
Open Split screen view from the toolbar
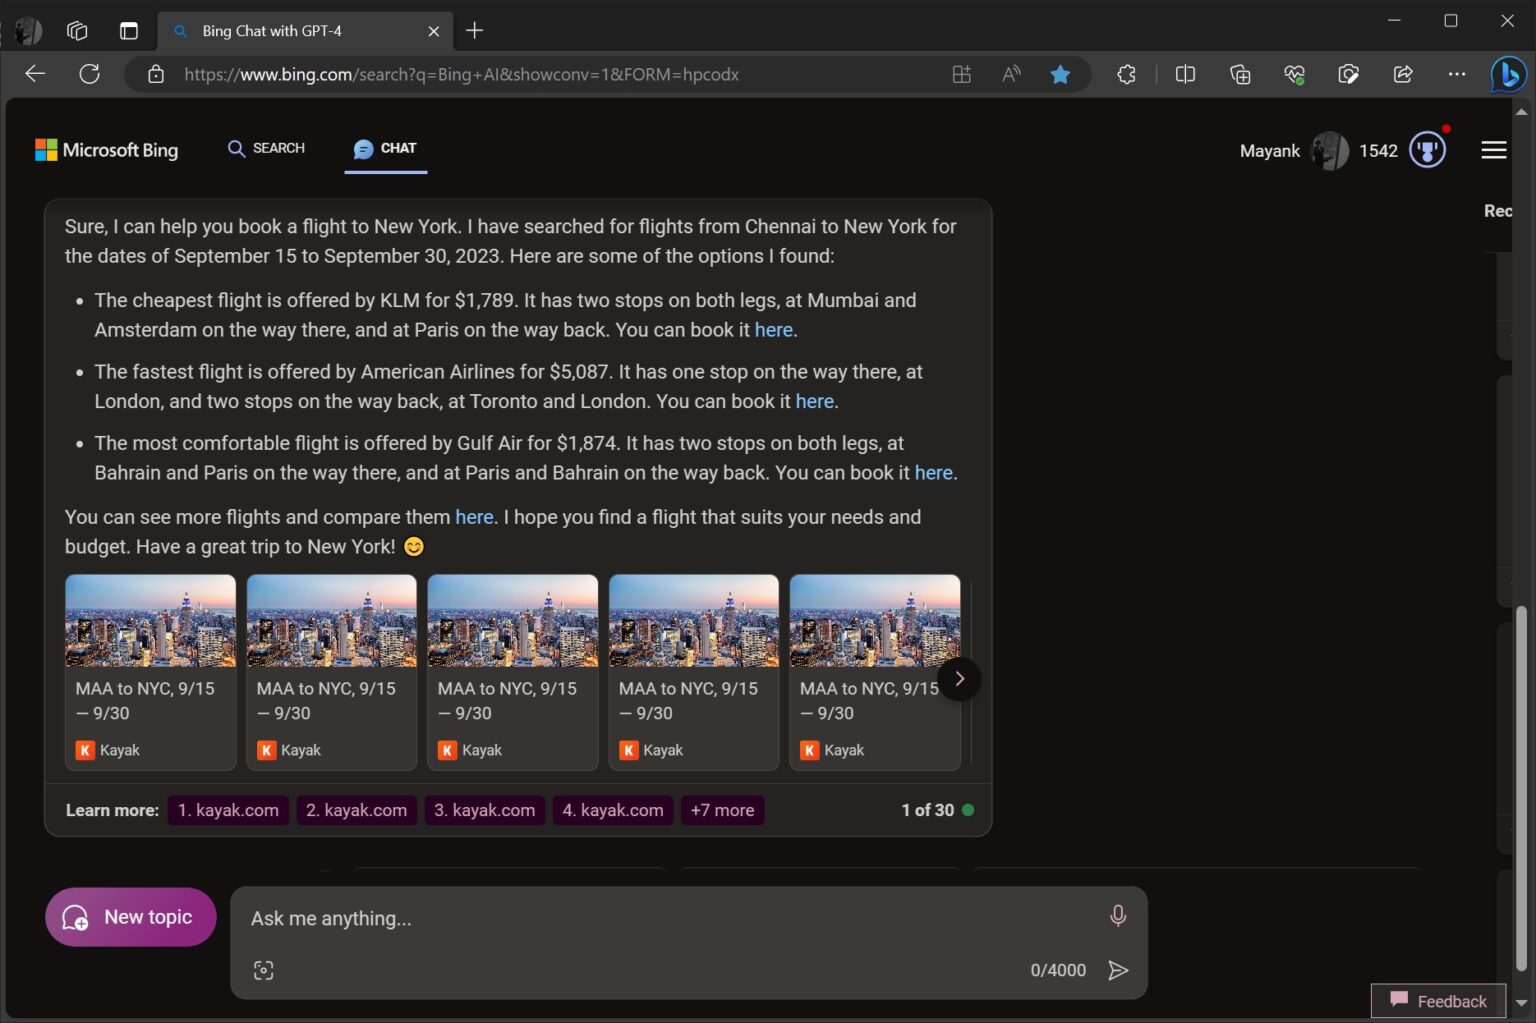point(1185,74)
